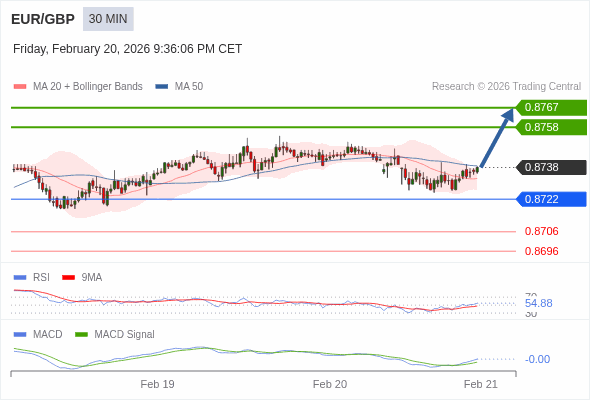The height and width of the screenshot is (400, 590).
Task: Click the Research © 2026 Trading Central credit
Action: (x=506, y=87)
